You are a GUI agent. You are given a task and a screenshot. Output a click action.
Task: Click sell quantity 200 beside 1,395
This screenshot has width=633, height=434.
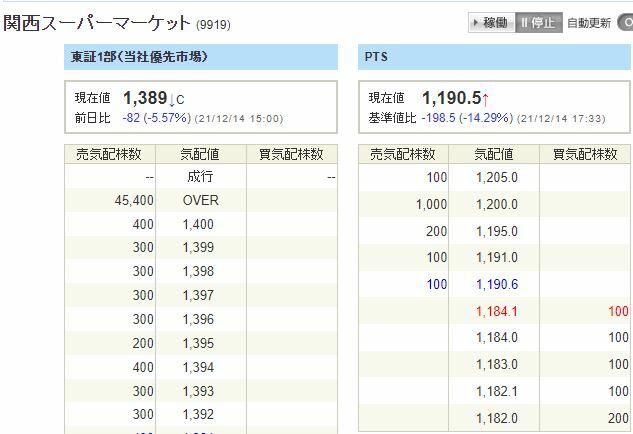click(x=143, y=344)
